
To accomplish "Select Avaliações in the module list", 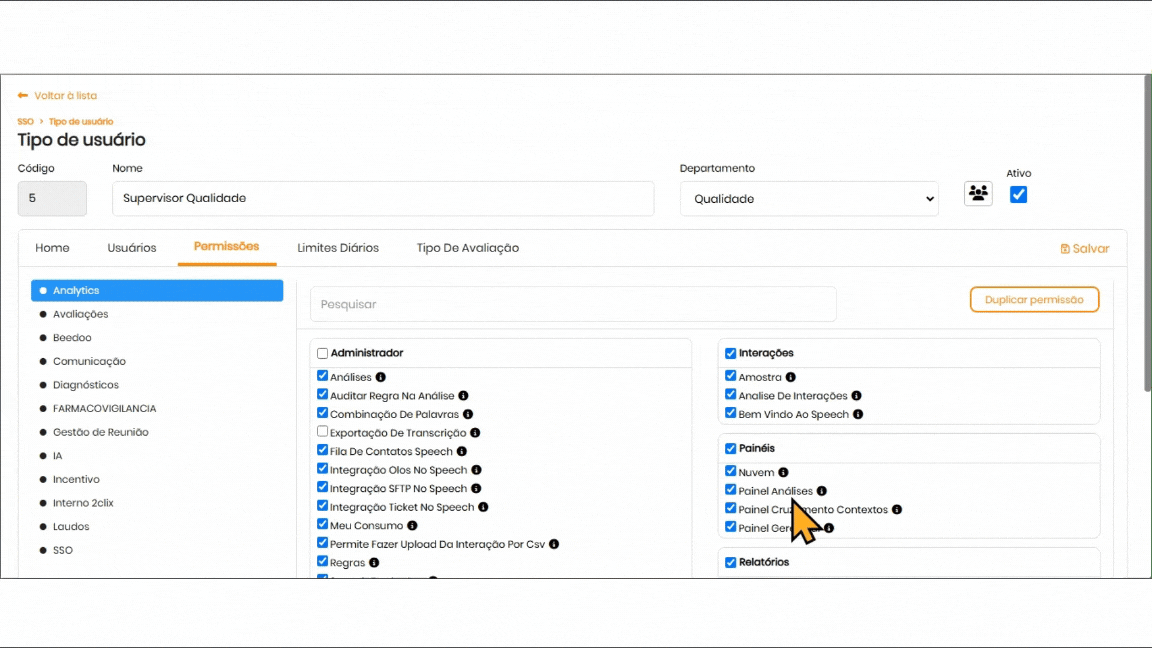I will 80,314.
